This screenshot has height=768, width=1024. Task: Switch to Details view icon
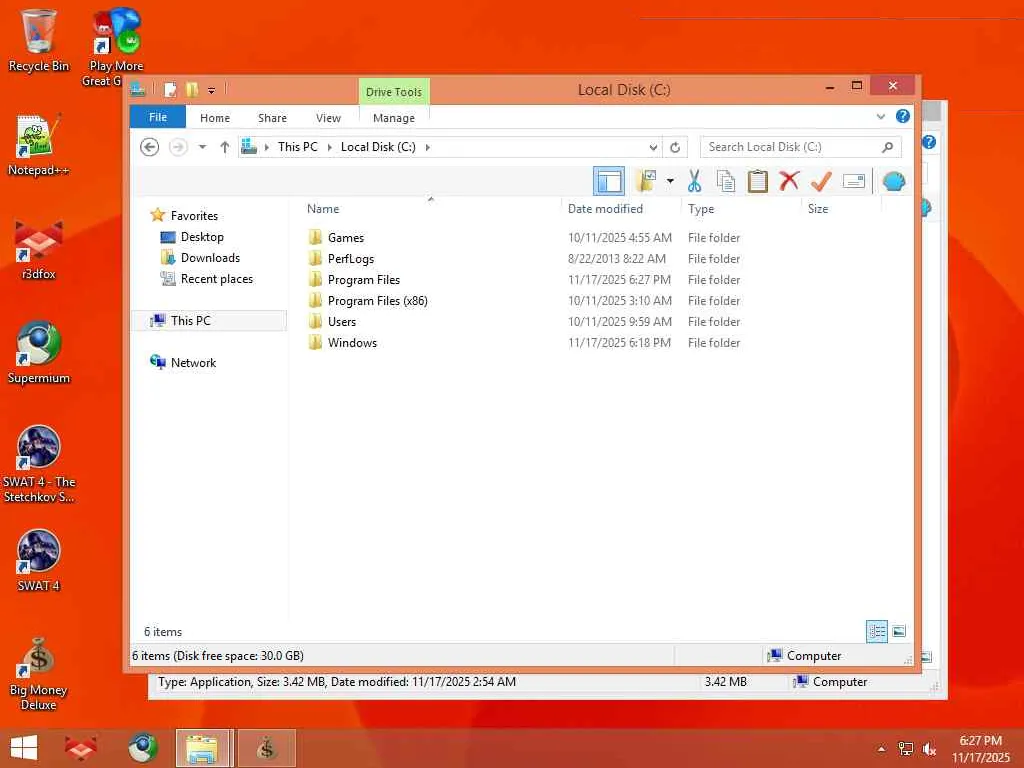coord(876,631)
